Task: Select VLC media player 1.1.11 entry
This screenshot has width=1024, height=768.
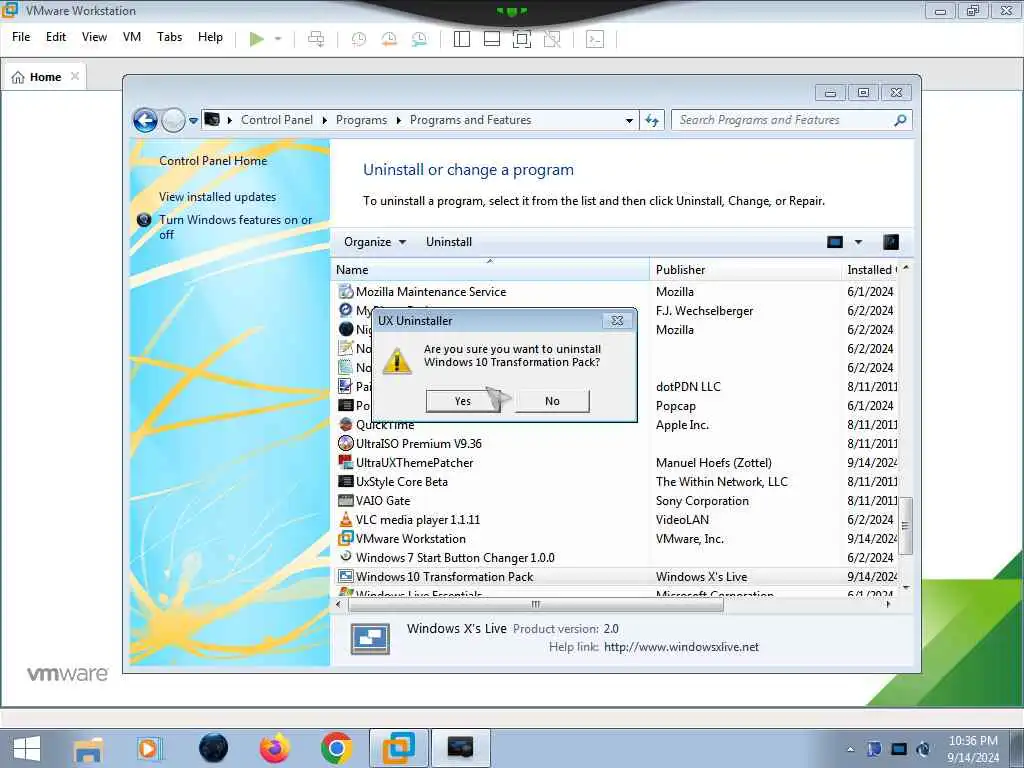Action: tap(417, 520)
